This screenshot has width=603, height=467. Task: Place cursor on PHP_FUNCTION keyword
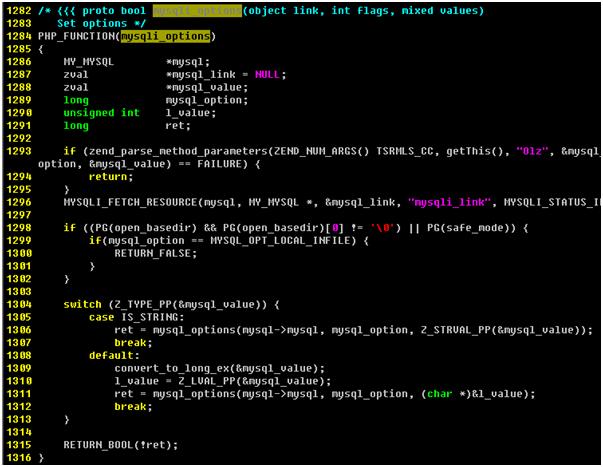click(x=76, y=36)
